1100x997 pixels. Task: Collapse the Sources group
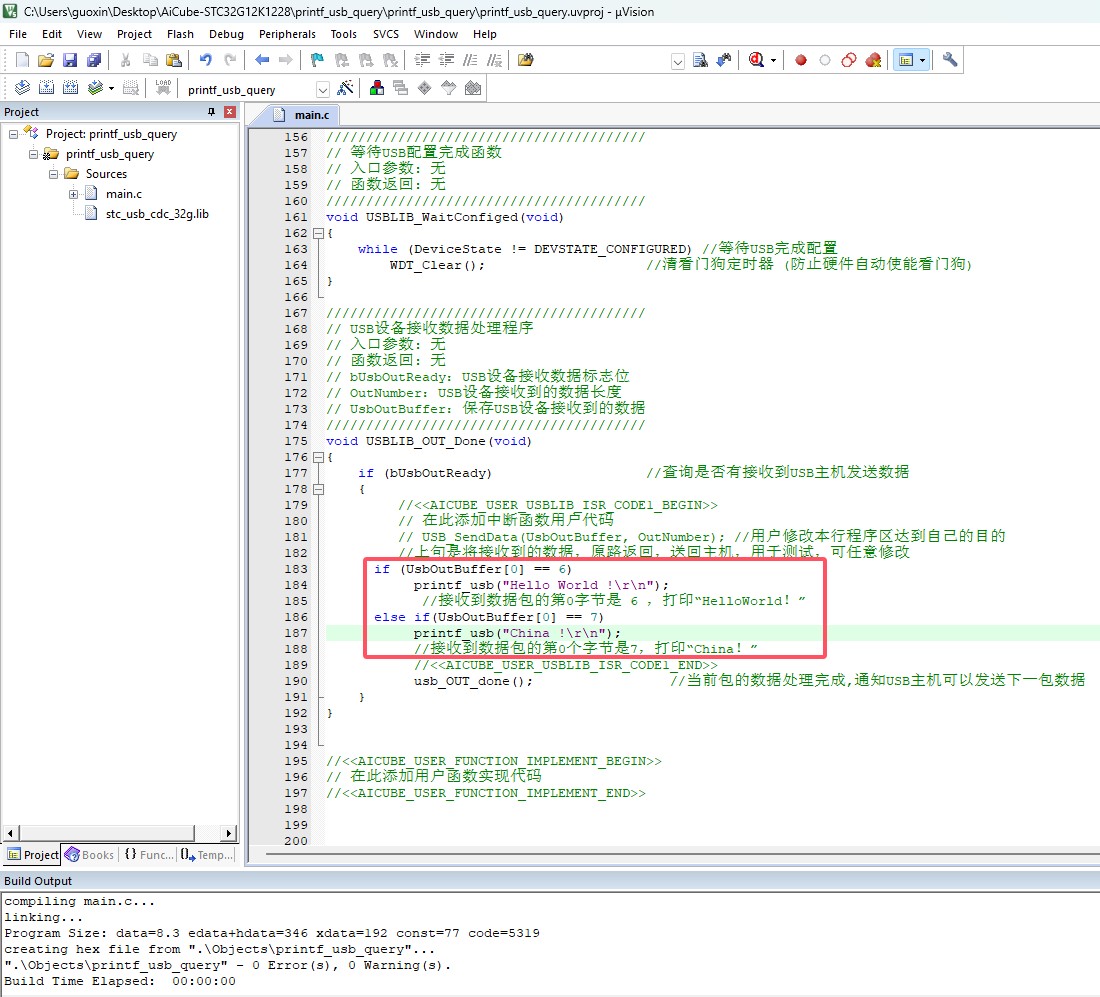point(53,174)
